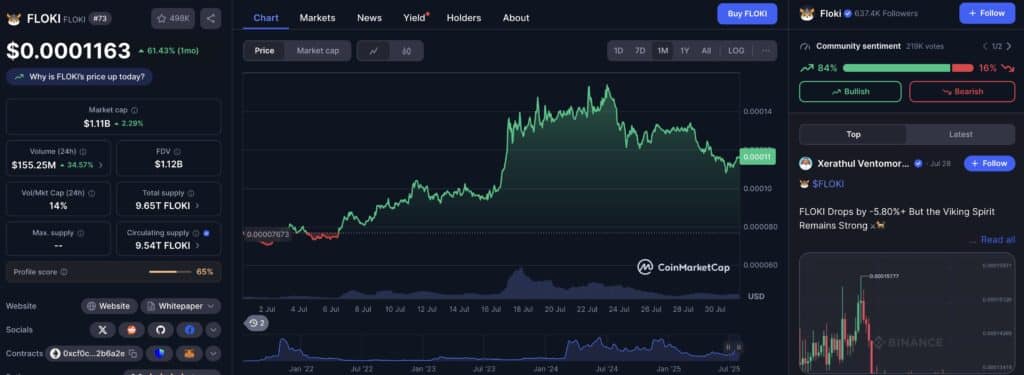Screen dimensions: 1024x375
Task: Expand Total supply details arrow
Action: (197, 206)
